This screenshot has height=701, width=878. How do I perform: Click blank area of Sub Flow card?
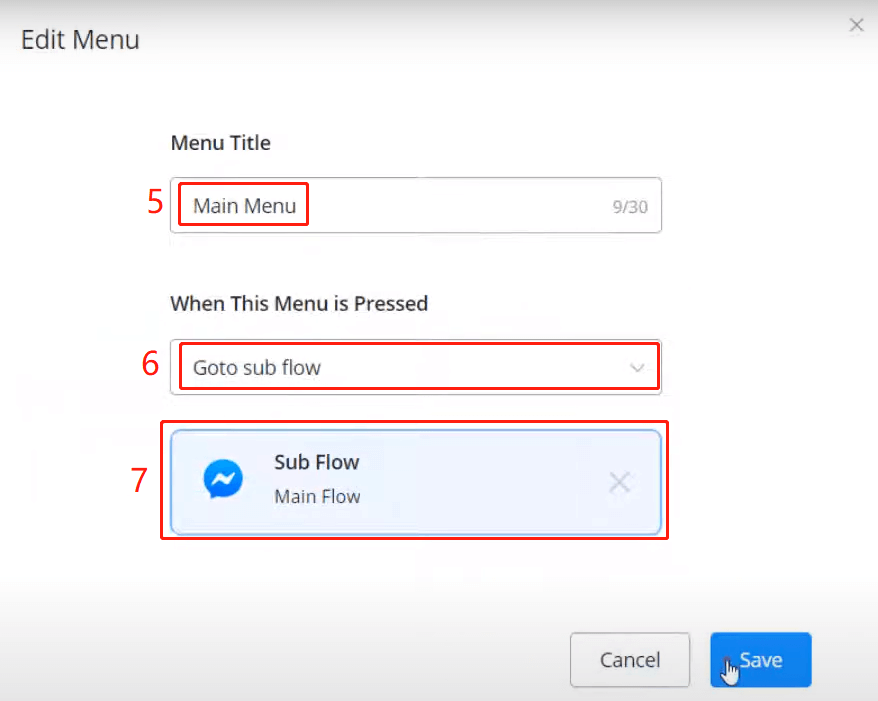point(480,482)
